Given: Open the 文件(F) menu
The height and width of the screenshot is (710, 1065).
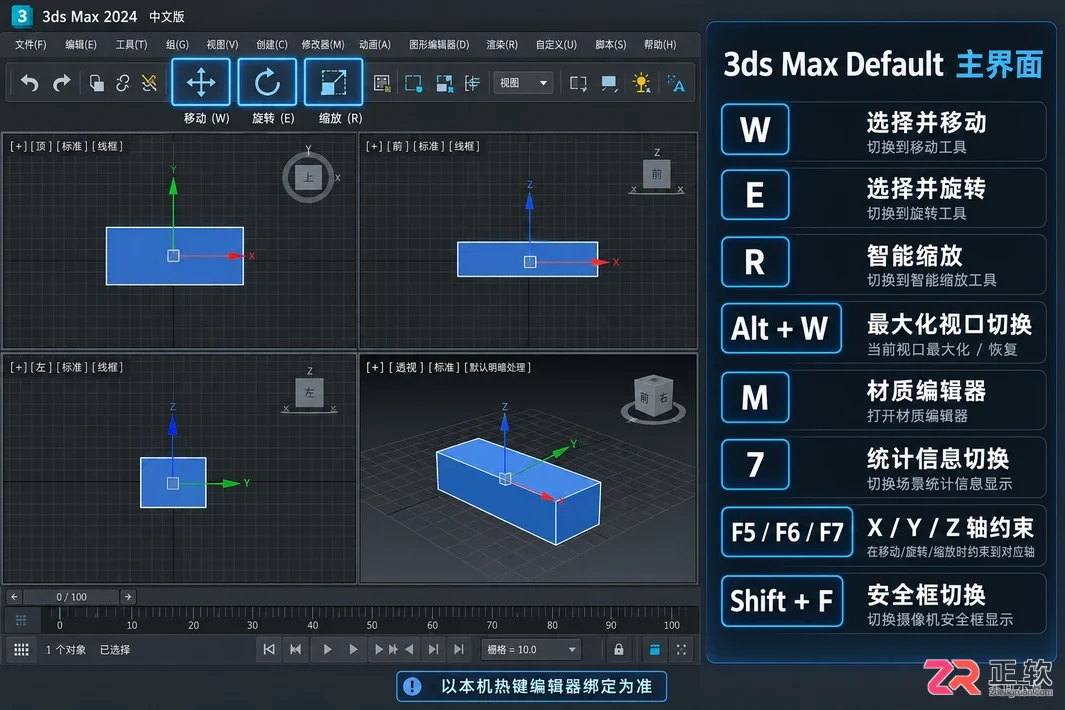Looking at the screenshot, I should [31, 44].
